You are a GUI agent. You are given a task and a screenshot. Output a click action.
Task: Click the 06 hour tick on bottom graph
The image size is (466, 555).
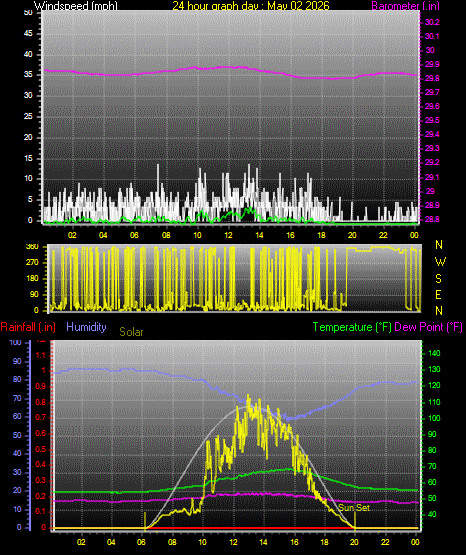[x=141, y=542]
